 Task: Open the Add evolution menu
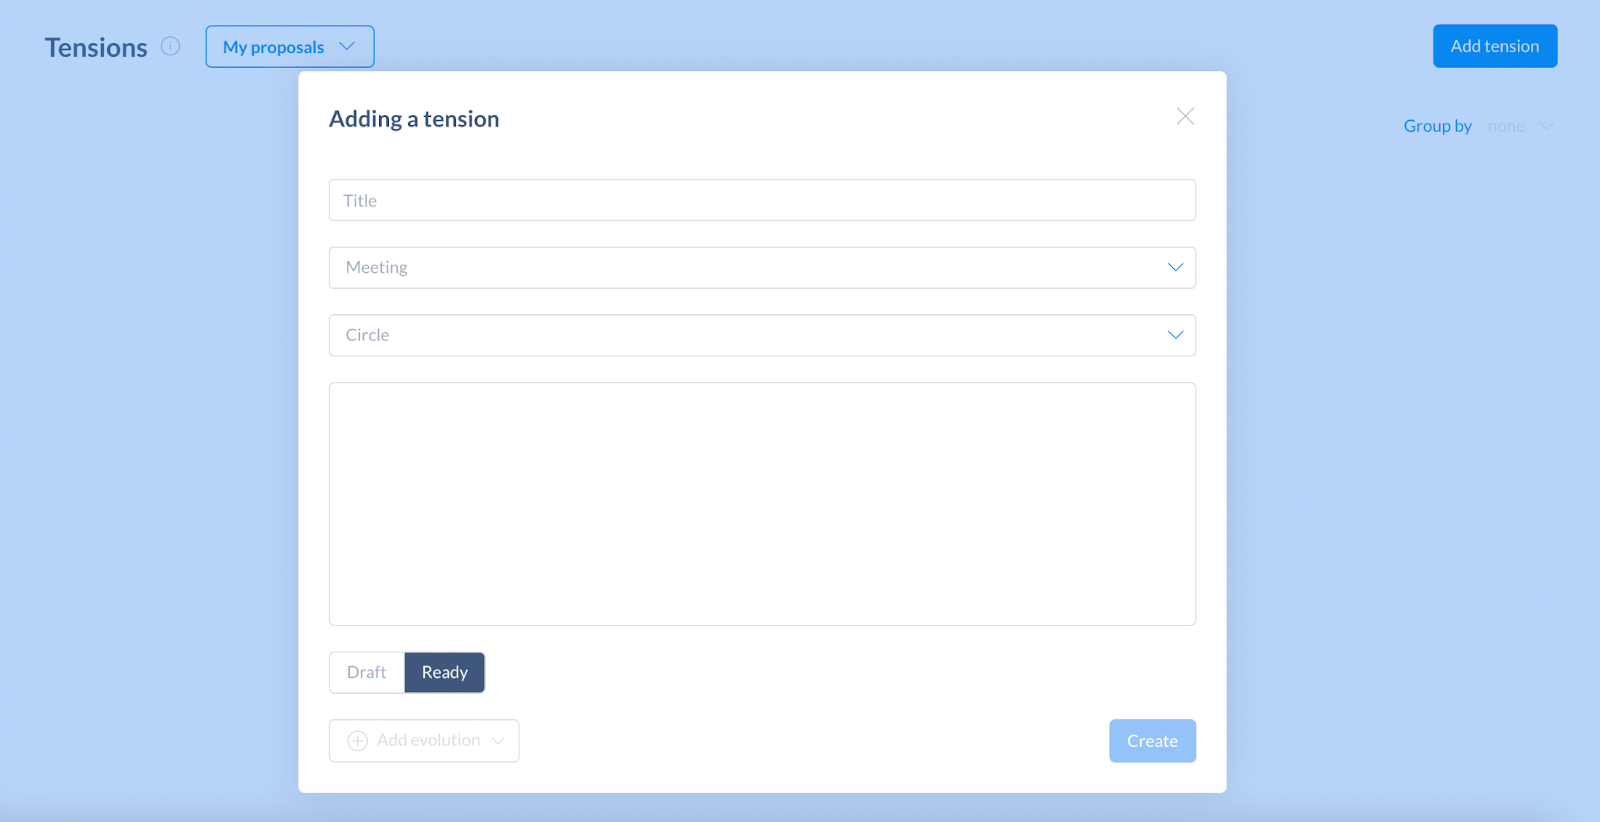coord(424,741)
